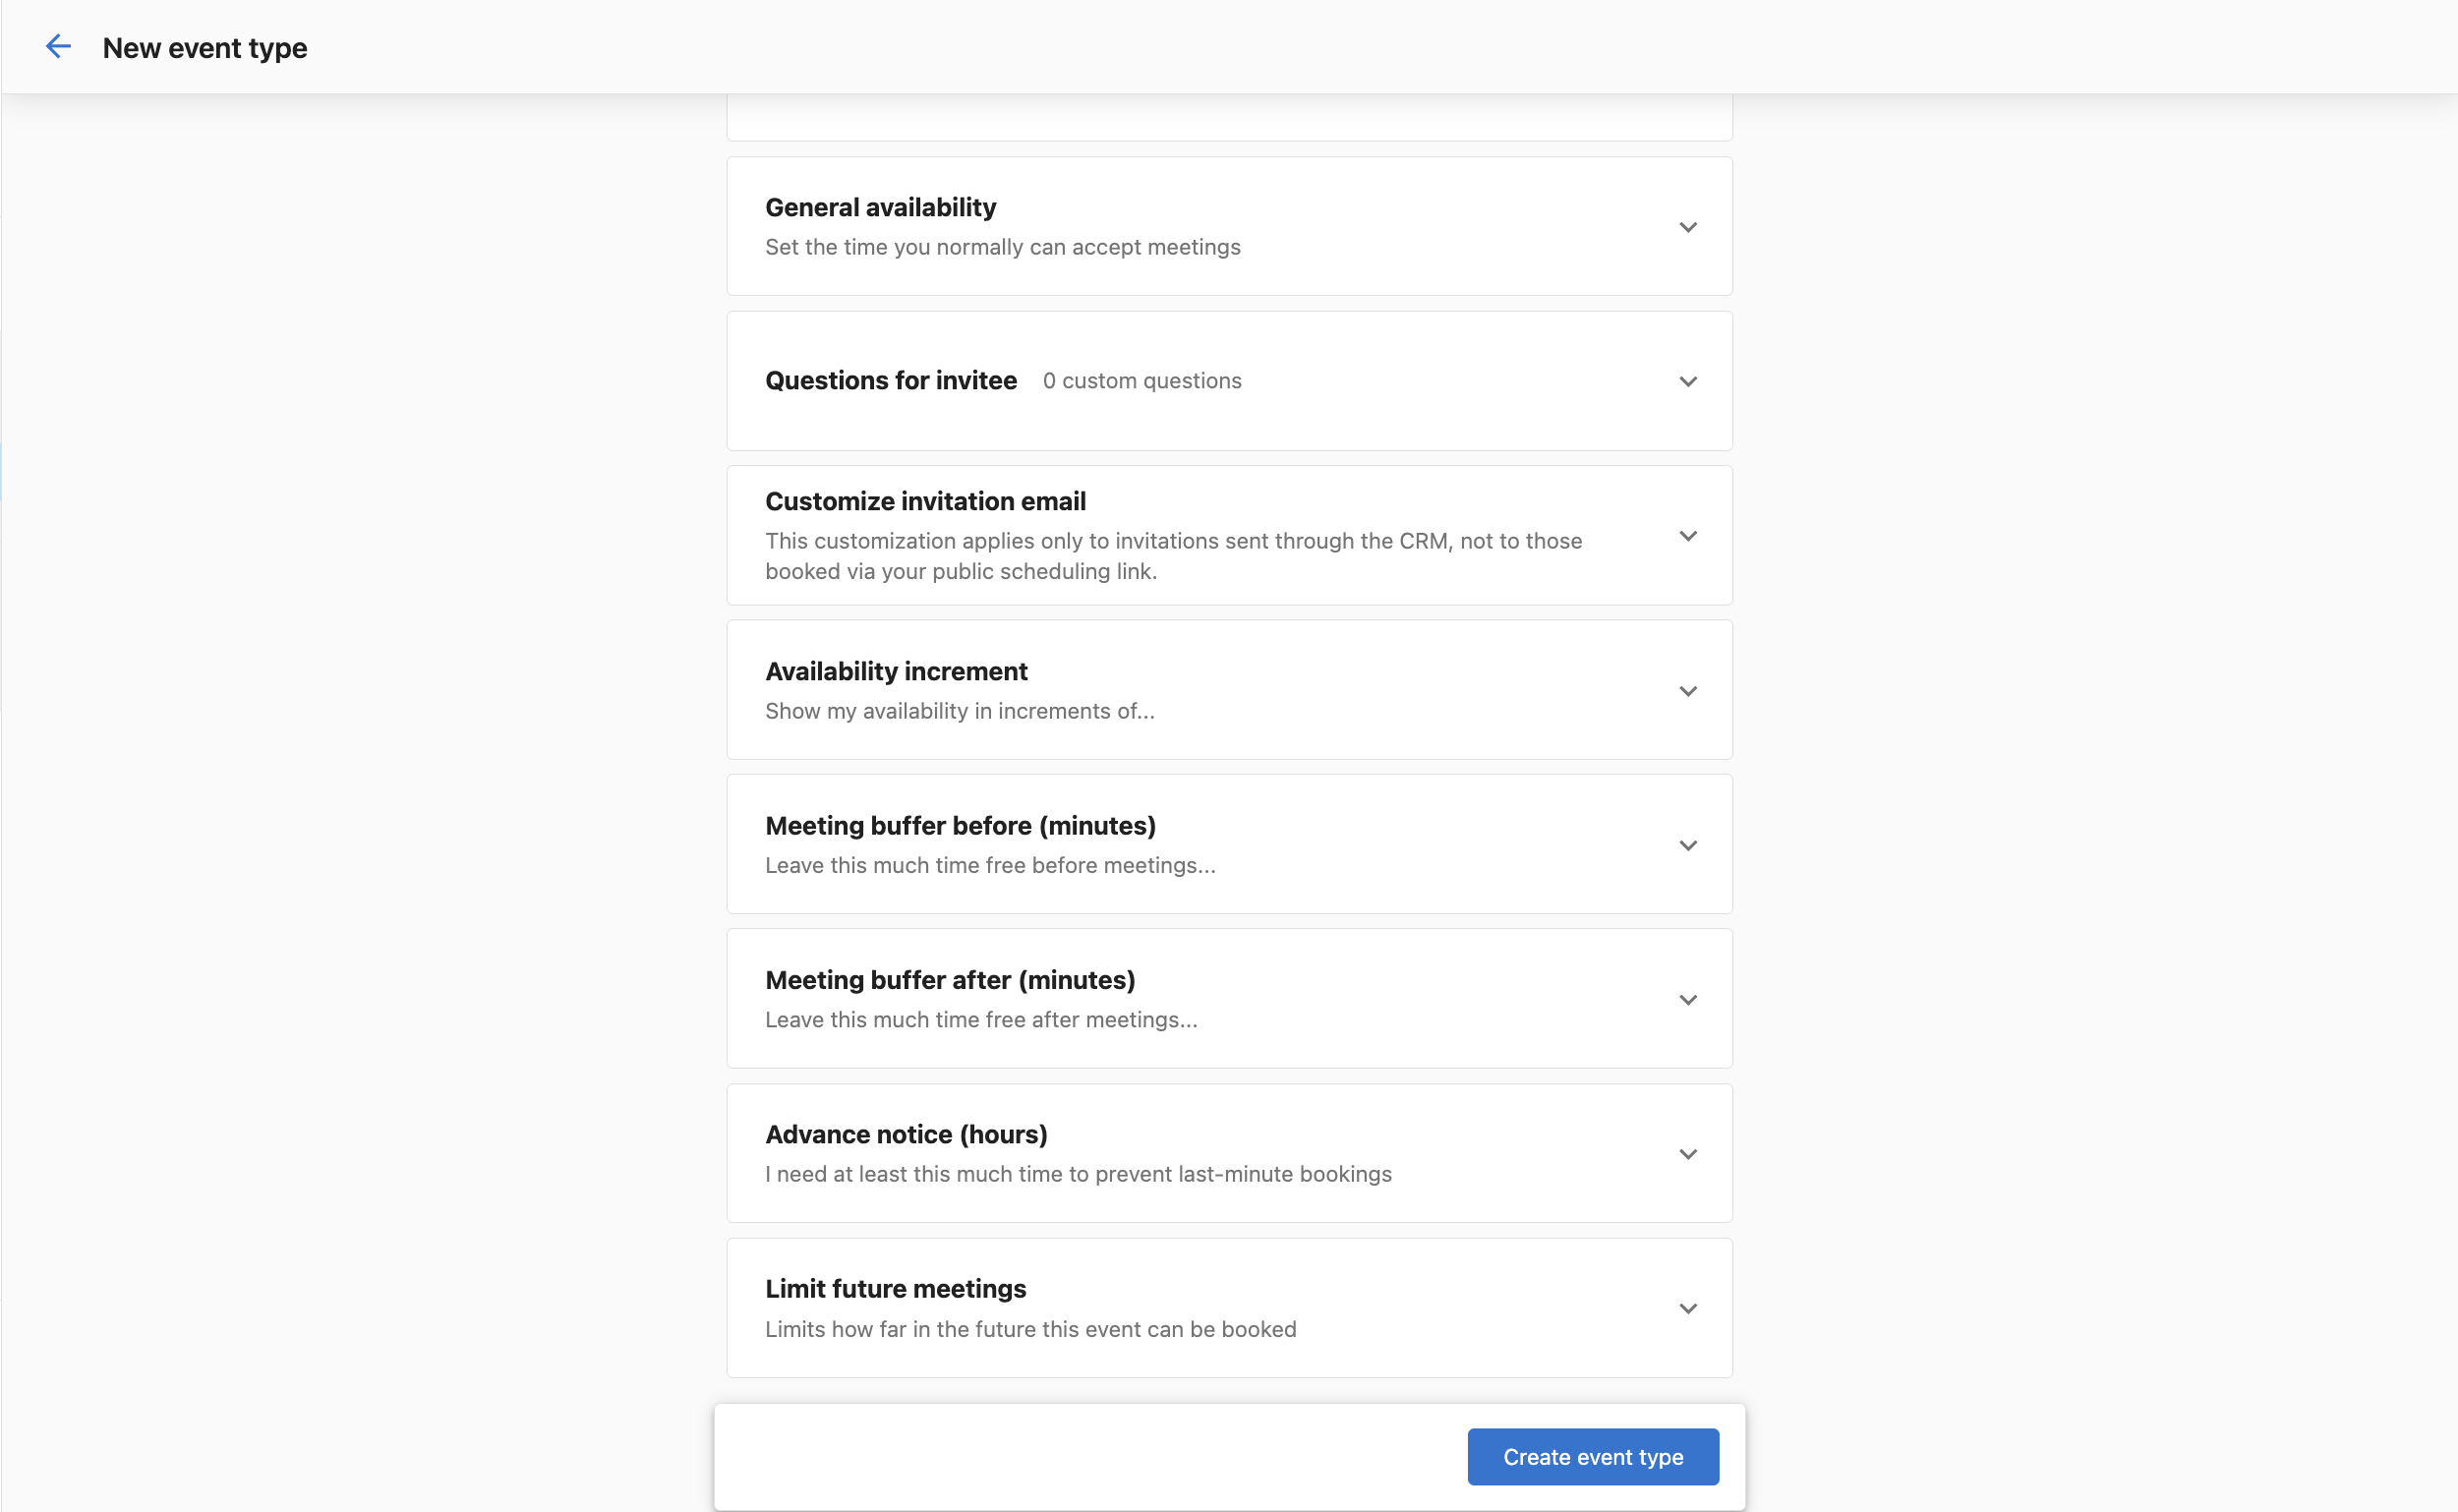This screenshot has width=2458, height=1512.
Task: Expand Meeting buffer before chevron
Action: pyautogui.click(x=1687, y=846)
